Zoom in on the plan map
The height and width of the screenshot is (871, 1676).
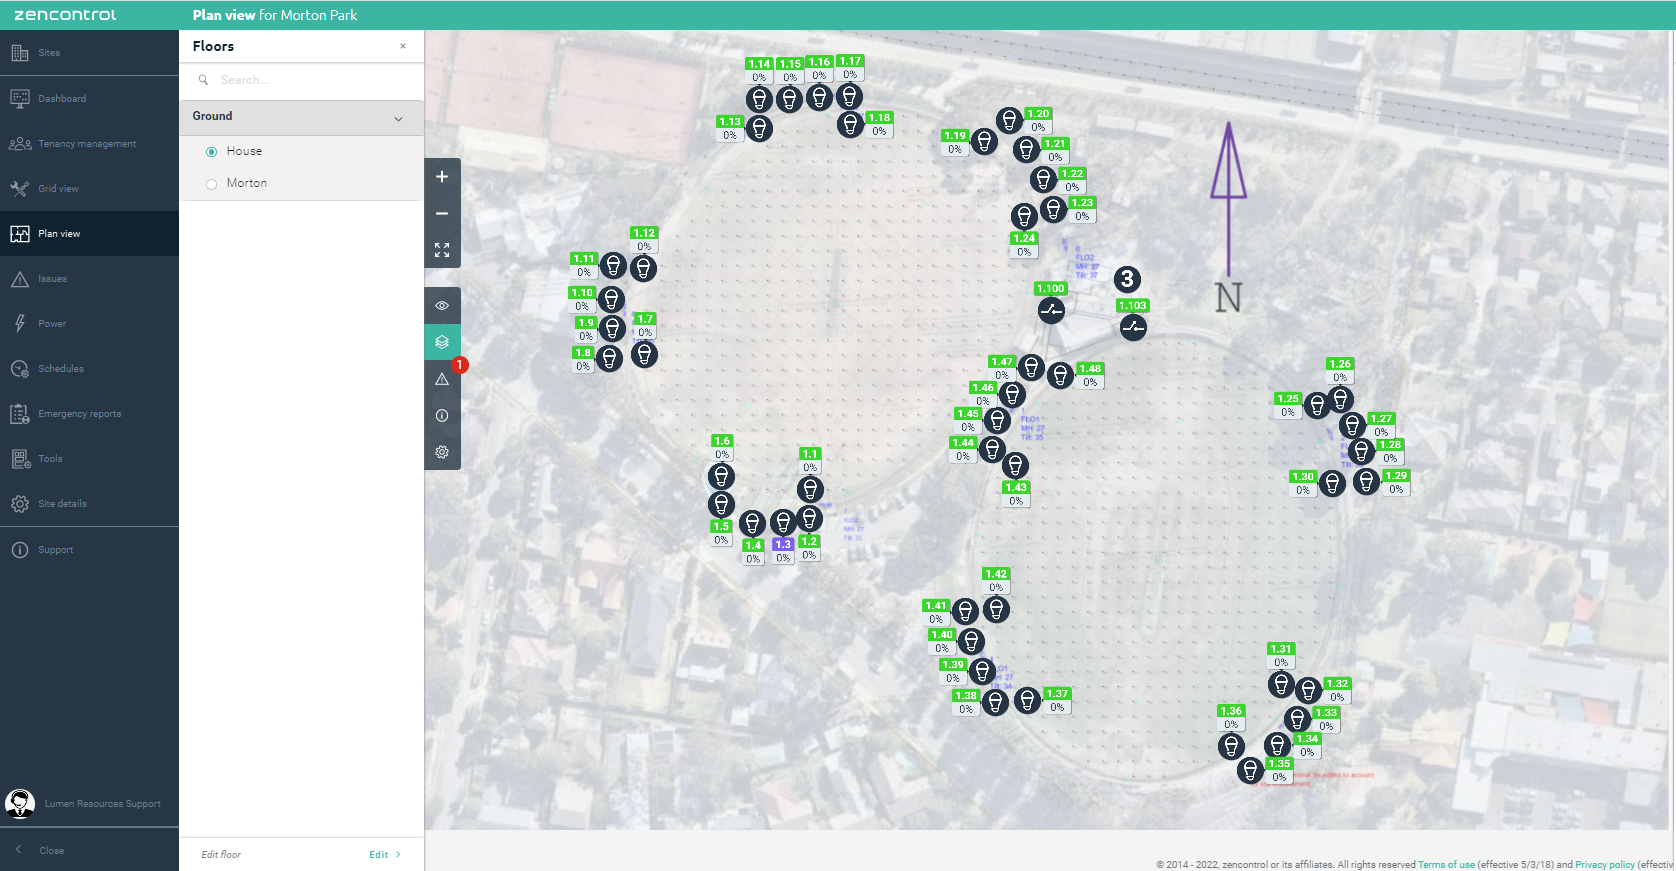(442, 177)
